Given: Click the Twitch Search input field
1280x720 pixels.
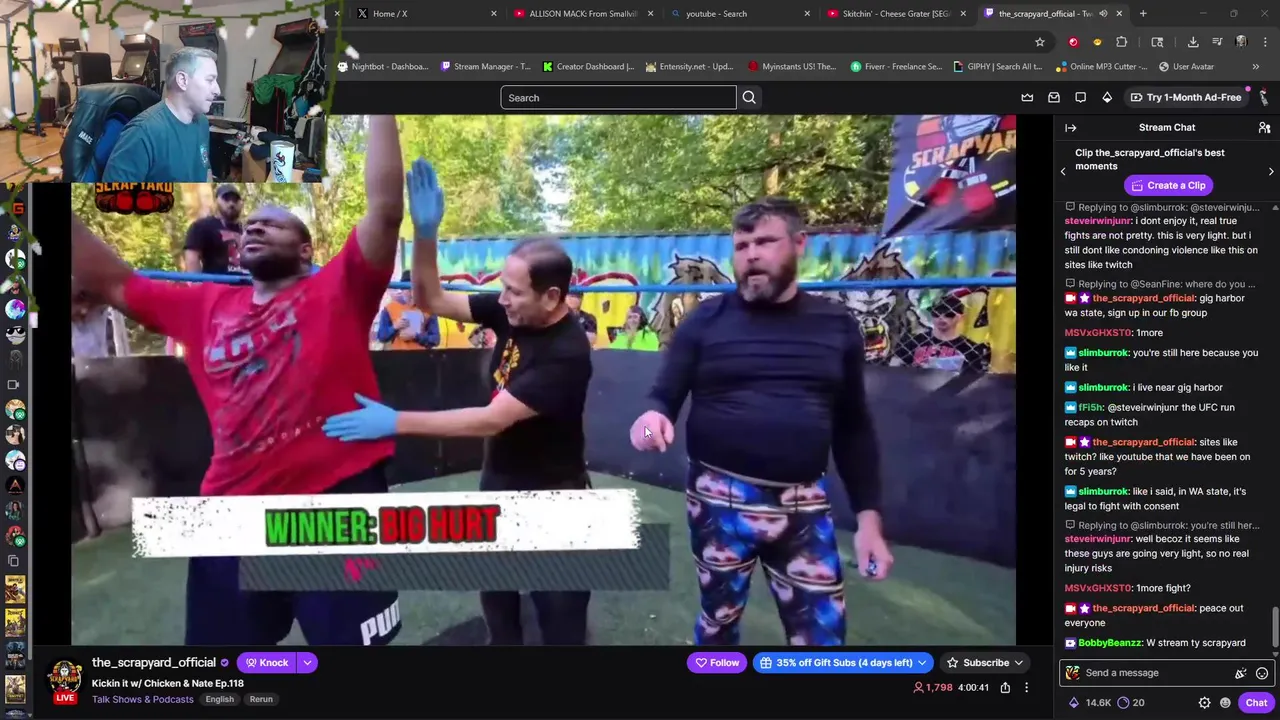Looking at the screenshot, I should coord(618,97).
